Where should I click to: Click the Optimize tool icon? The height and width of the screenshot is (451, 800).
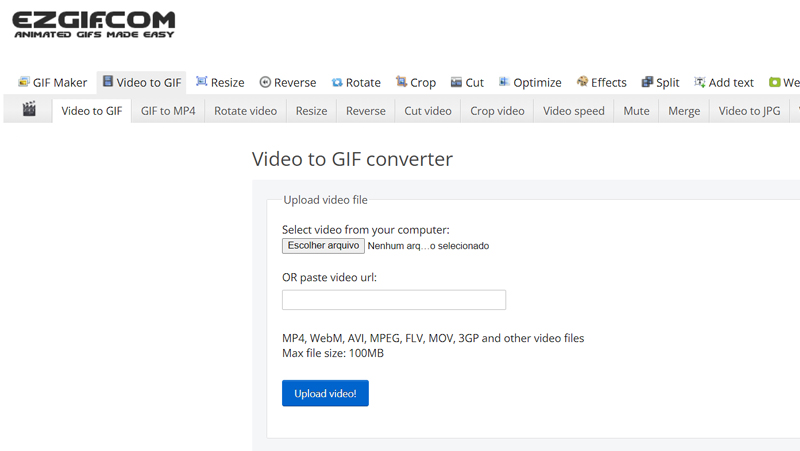(504, 82)
